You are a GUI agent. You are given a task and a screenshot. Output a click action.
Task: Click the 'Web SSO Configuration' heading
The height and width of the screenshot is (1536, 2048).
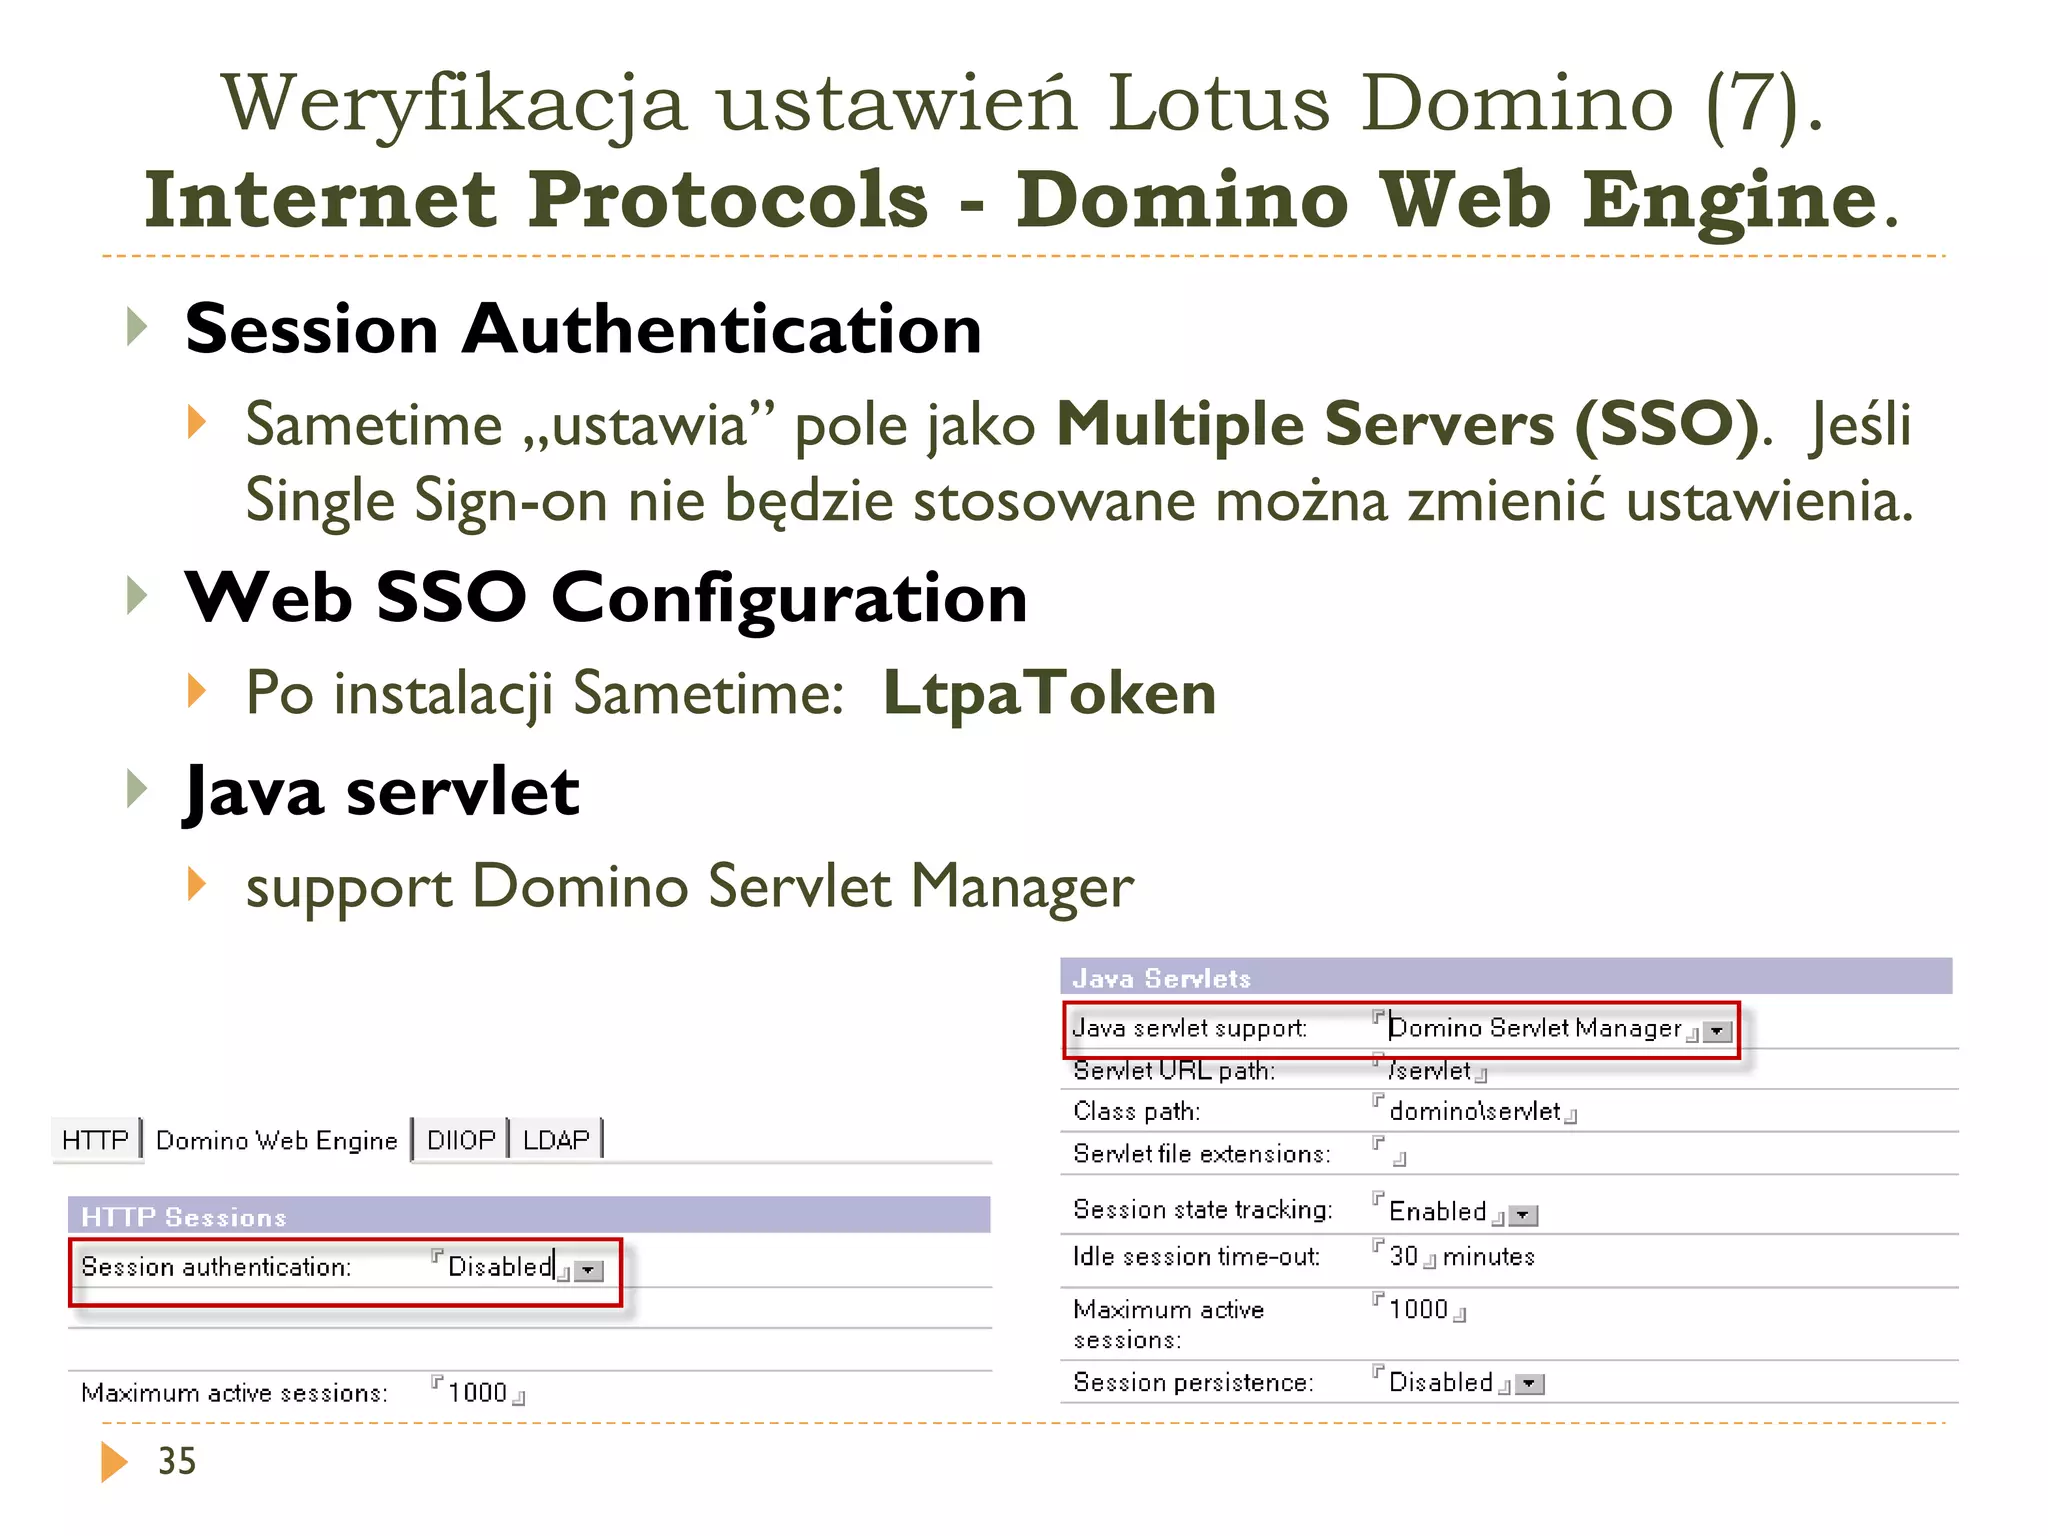coord(606,598)
